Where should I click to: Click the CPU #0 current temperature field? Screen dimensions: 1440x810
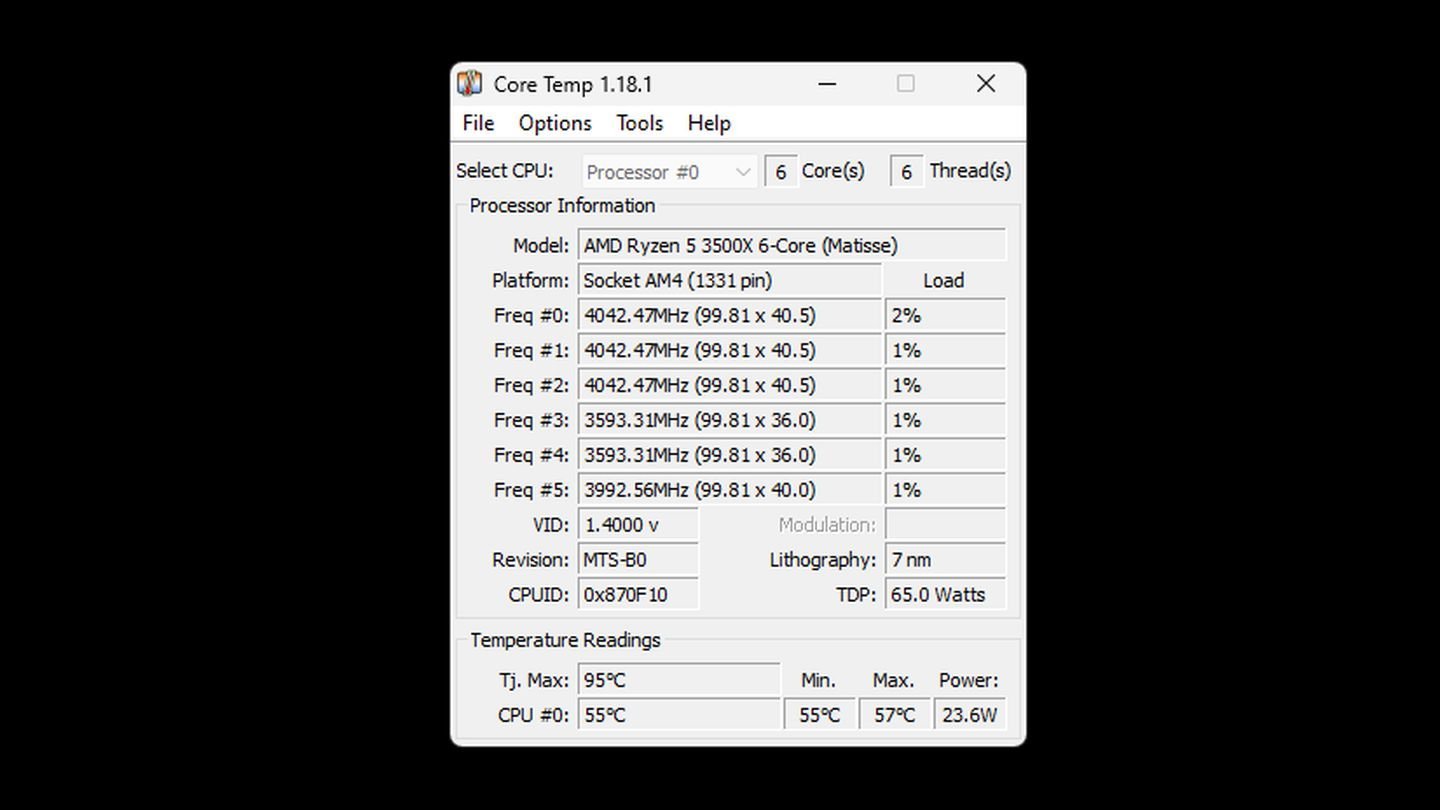point(679,715)
